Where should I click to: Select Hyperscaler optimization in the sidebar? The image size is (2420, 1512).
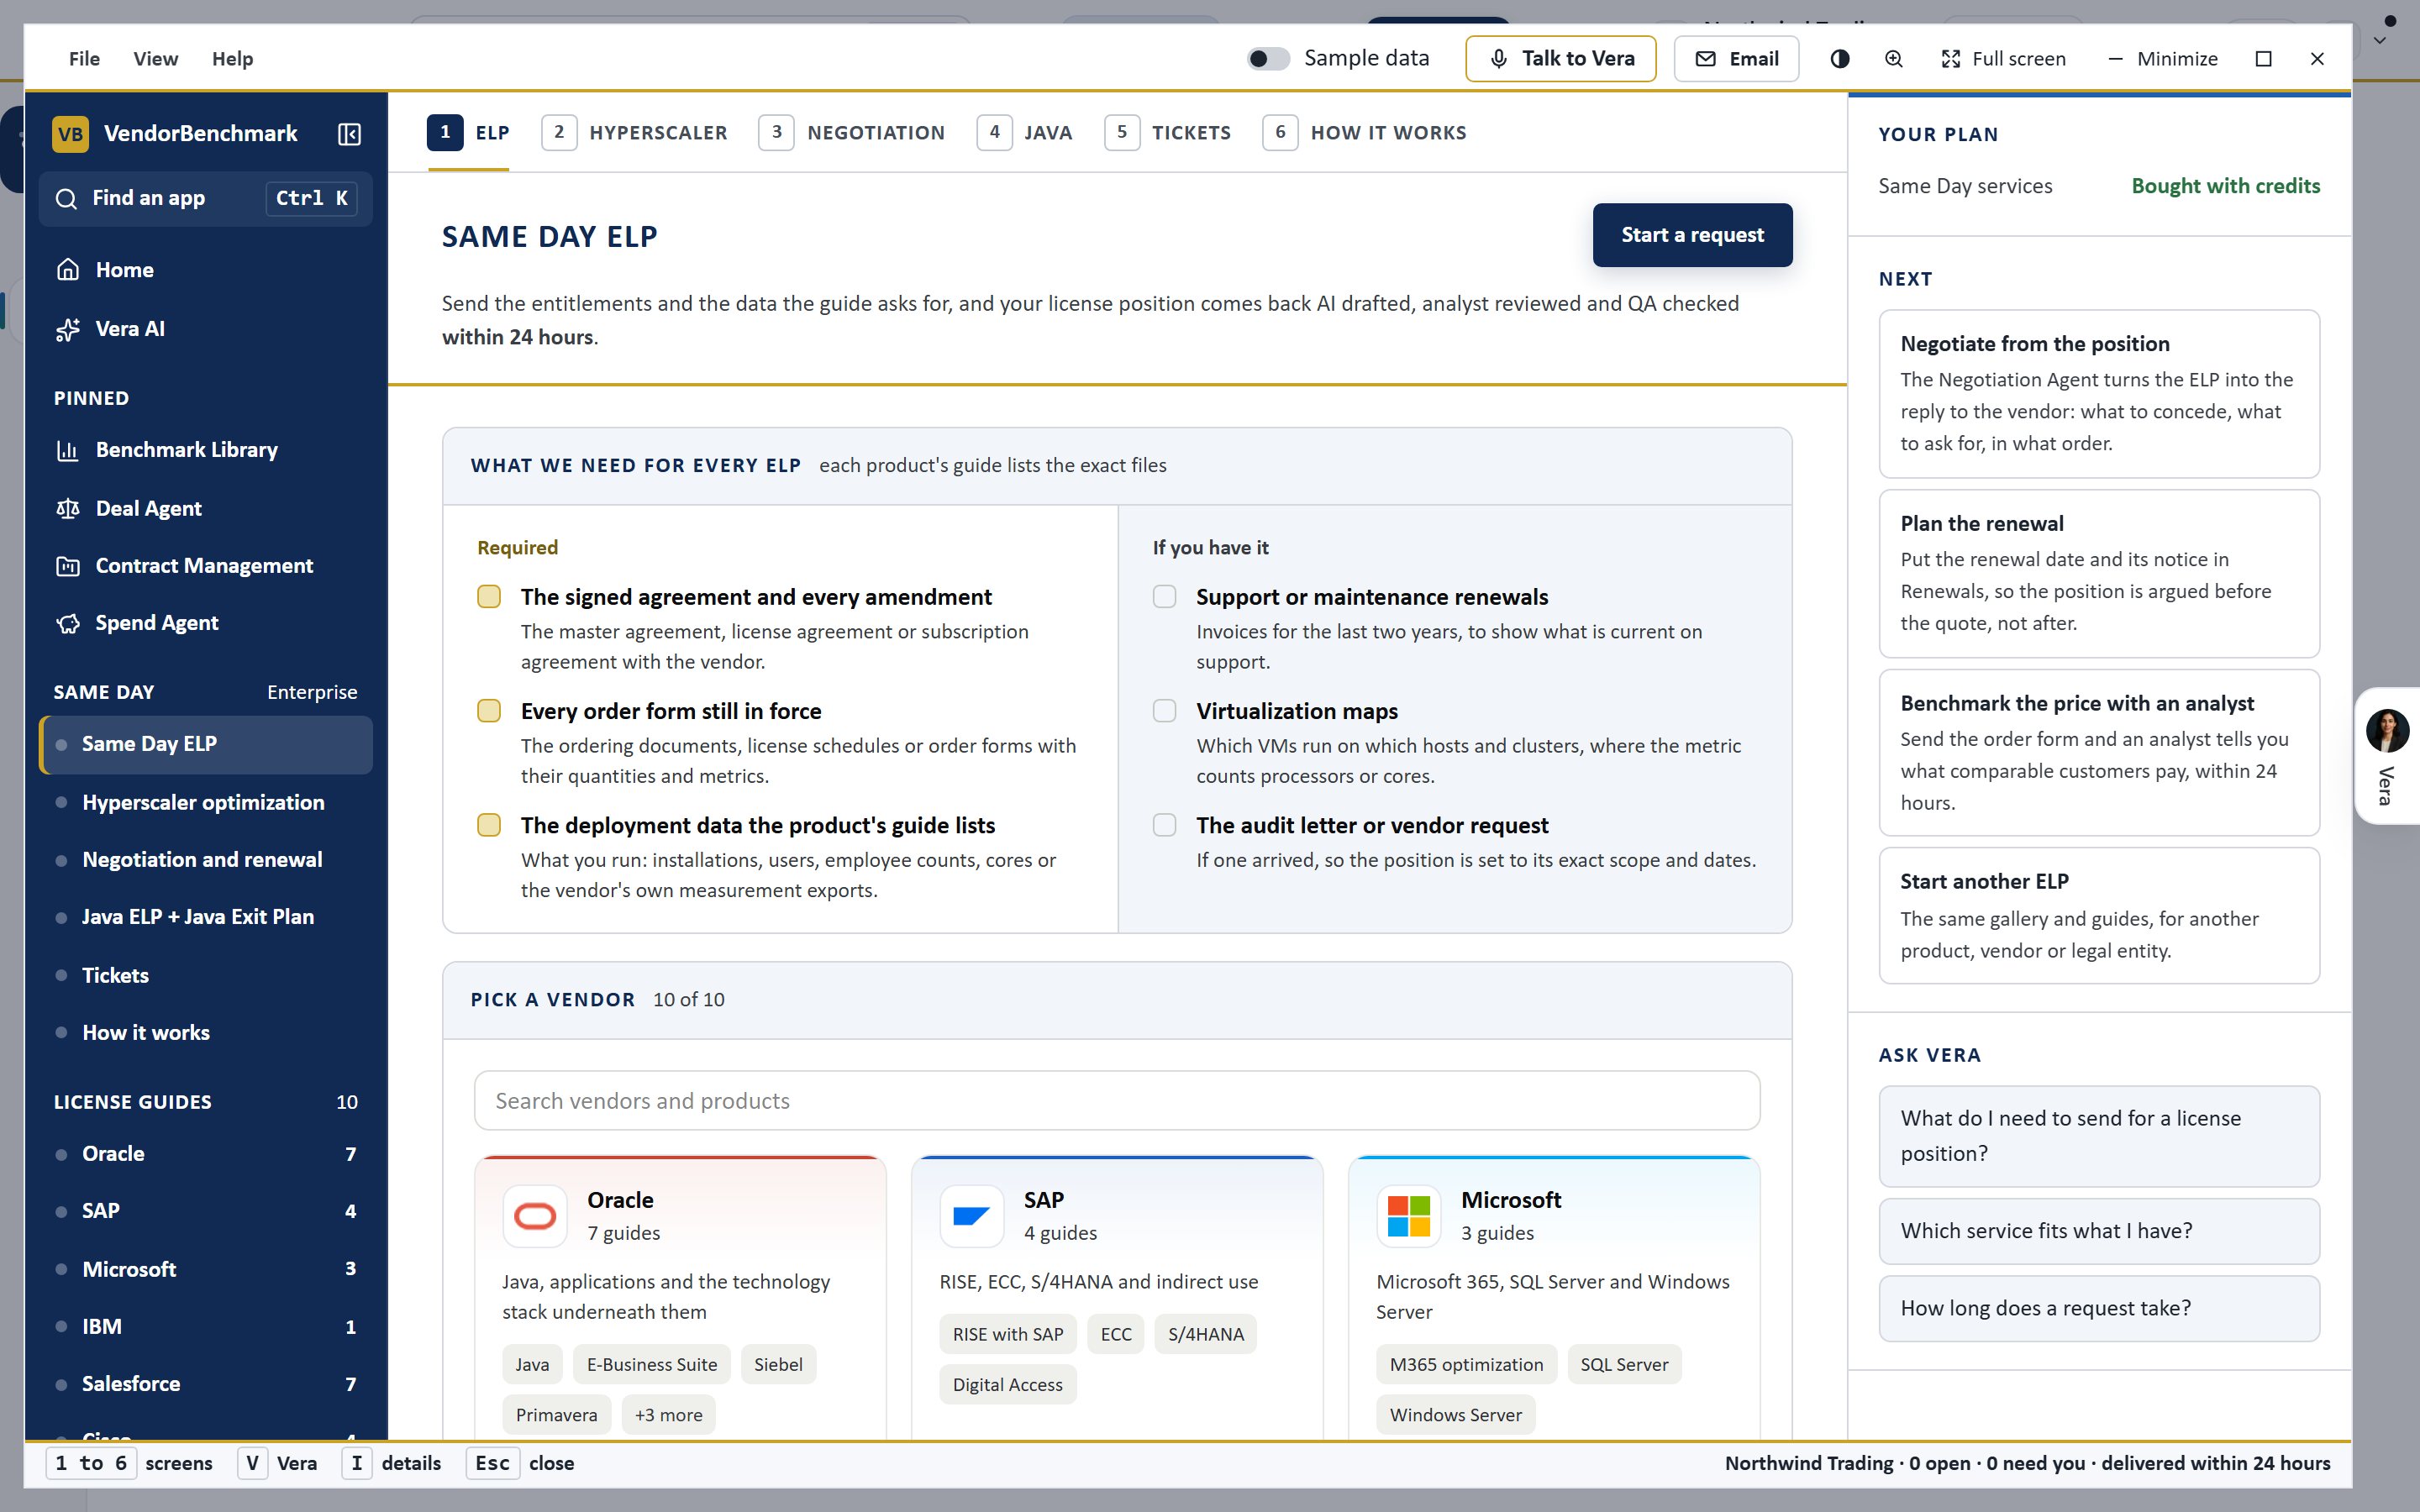[x=205, y=802]
